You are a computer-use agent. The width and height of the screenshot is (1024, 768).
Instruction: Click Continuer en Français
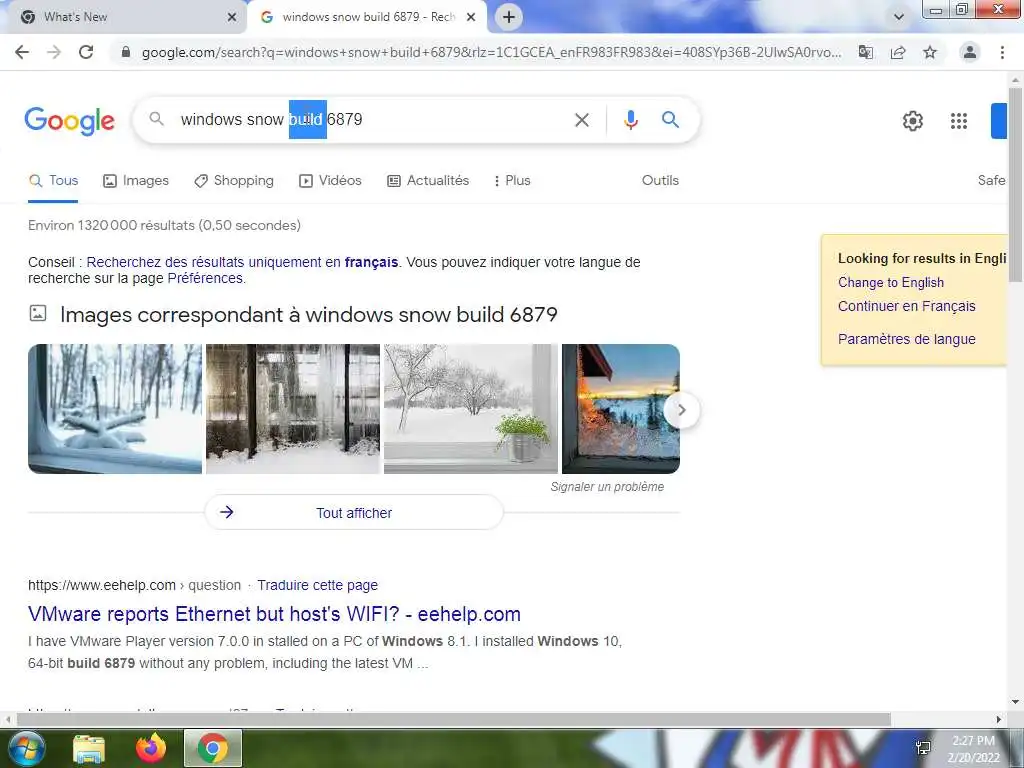pos(906,306)
